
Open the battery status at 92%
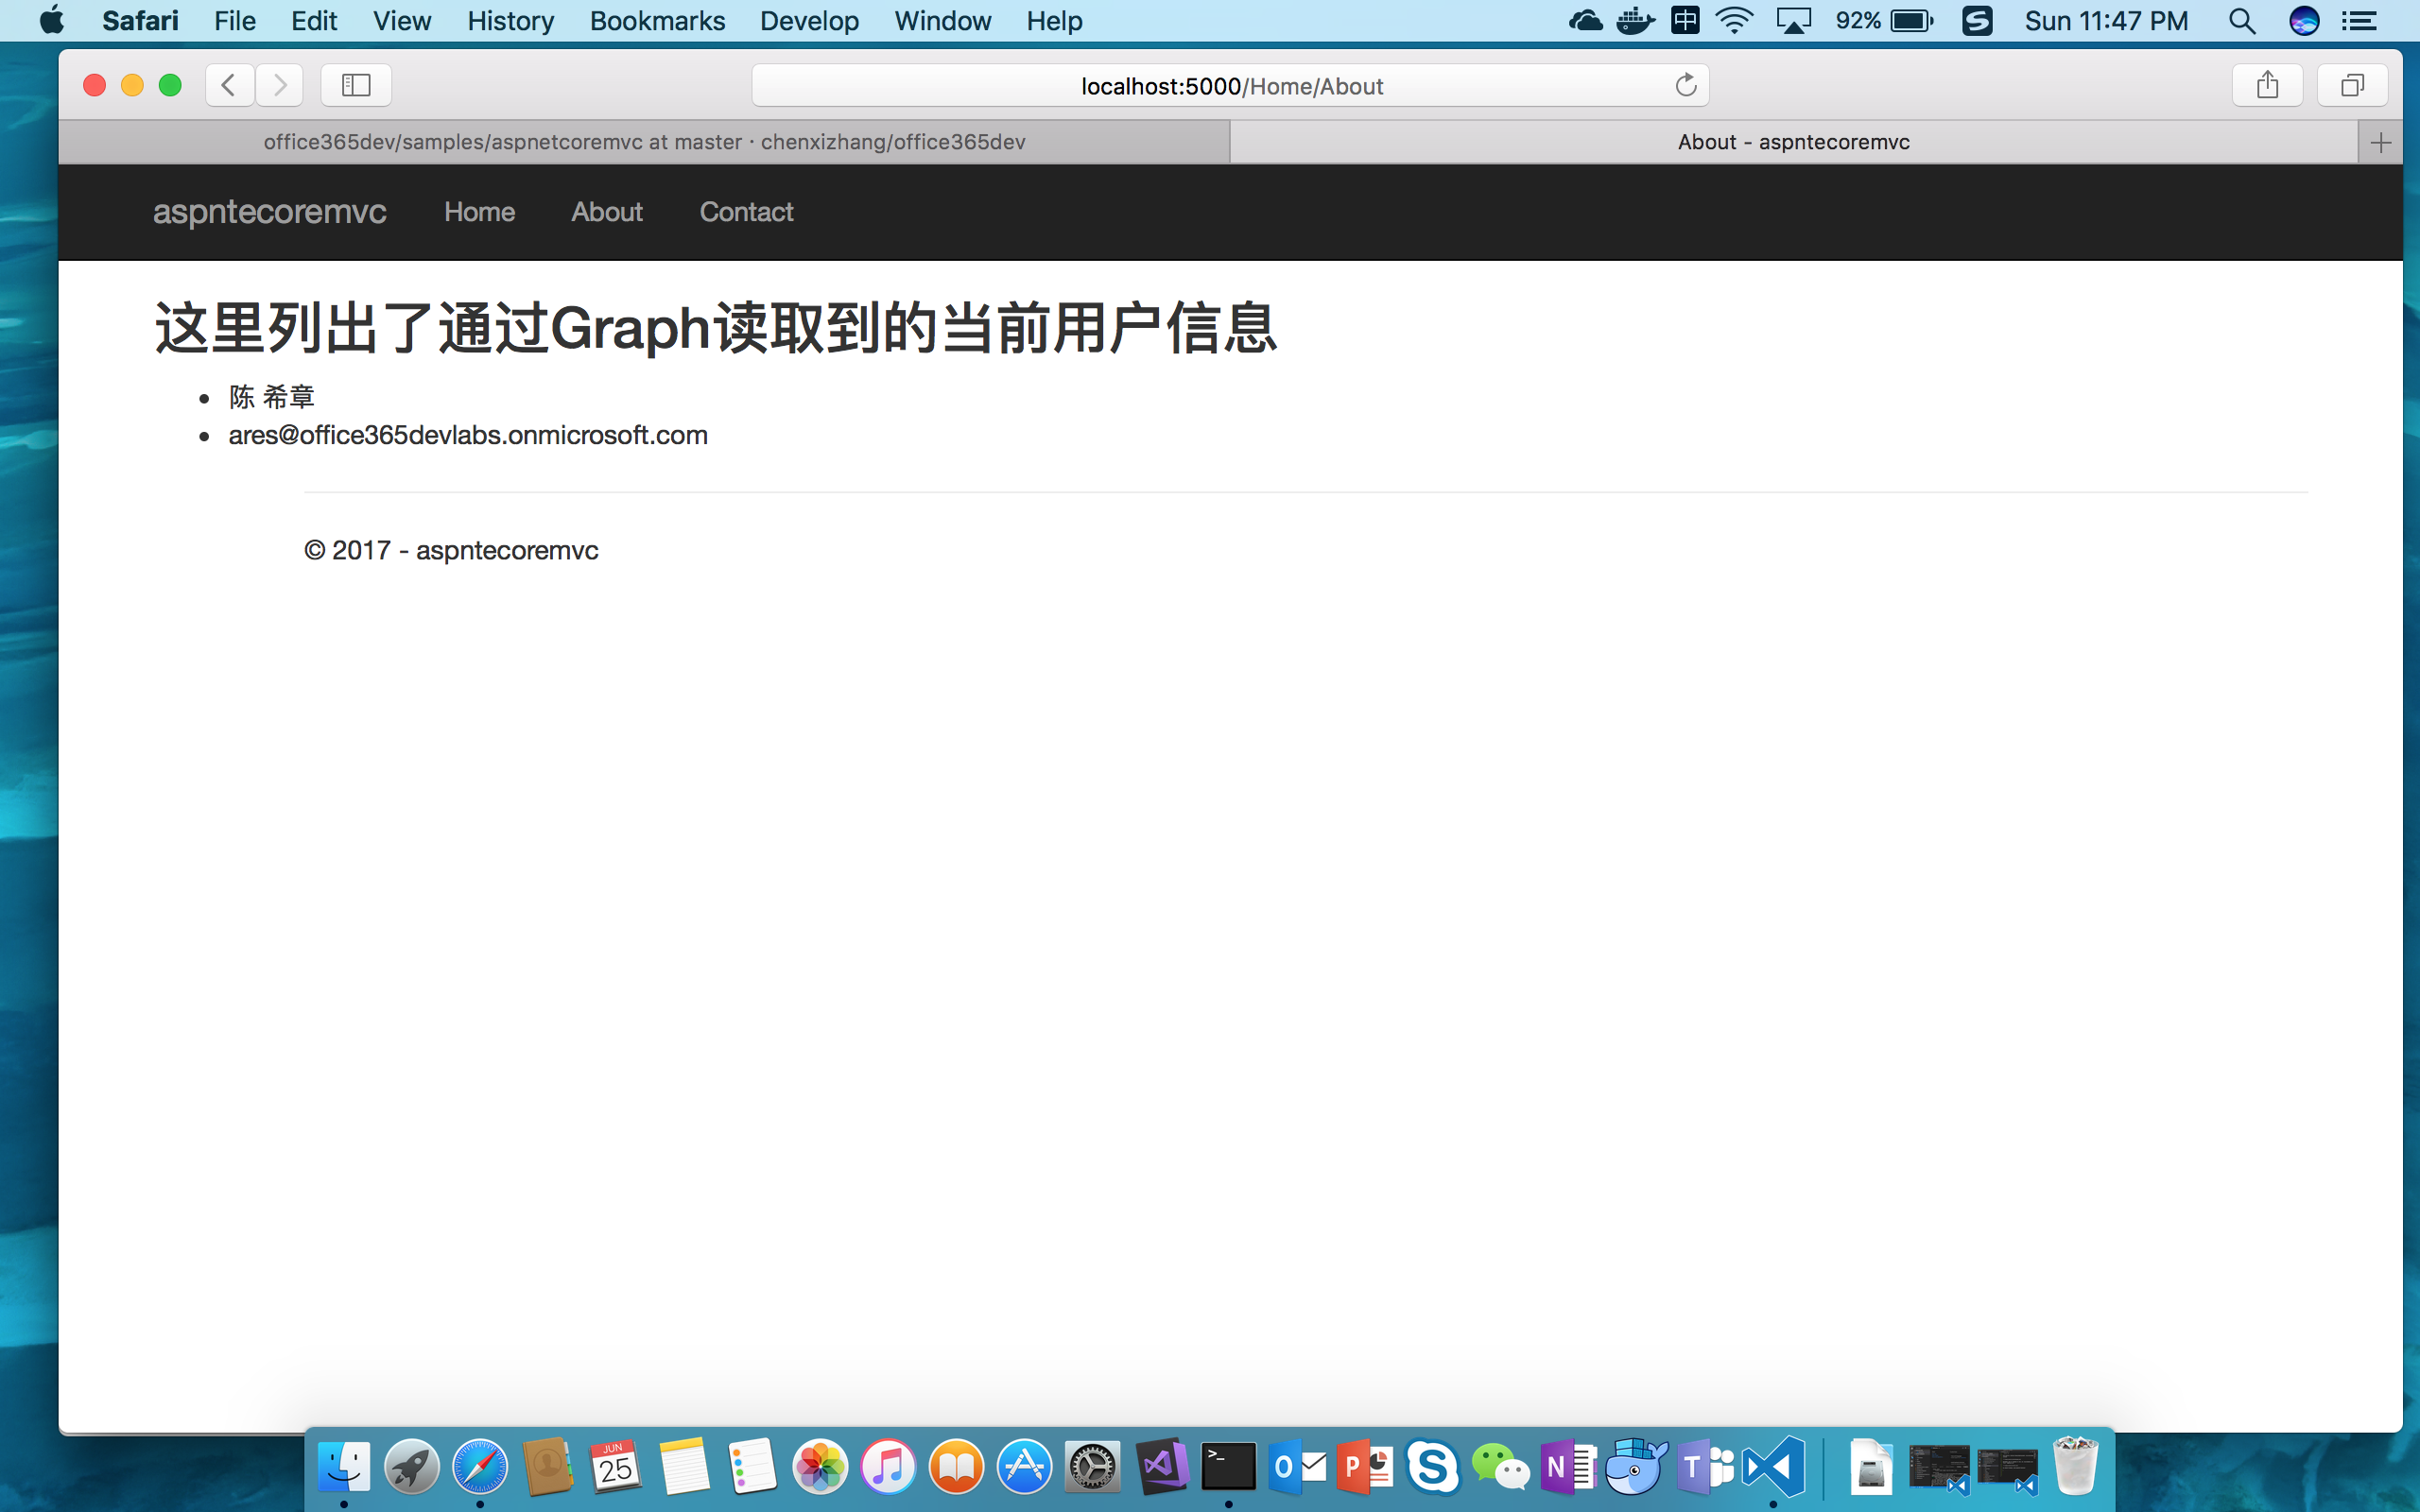pyautogui.click(x=1884, y=20)
